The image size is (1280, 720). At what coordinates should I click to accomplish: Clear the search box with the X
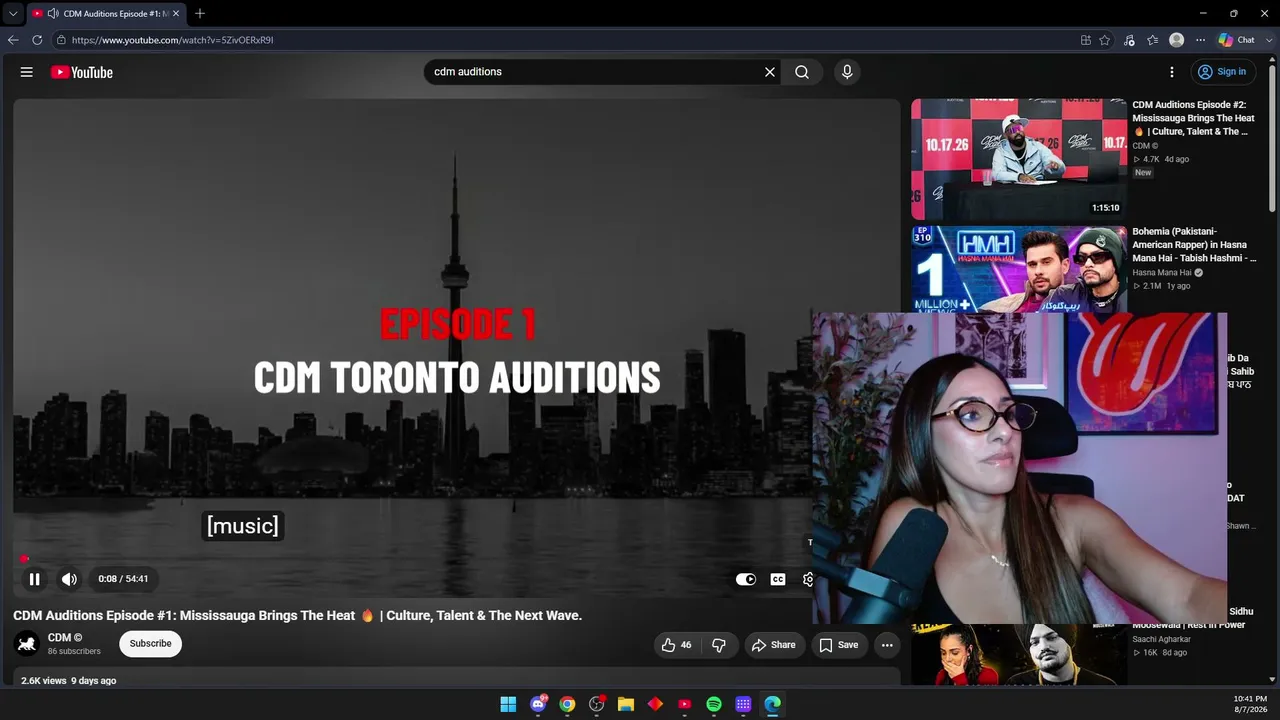point(770,72)
